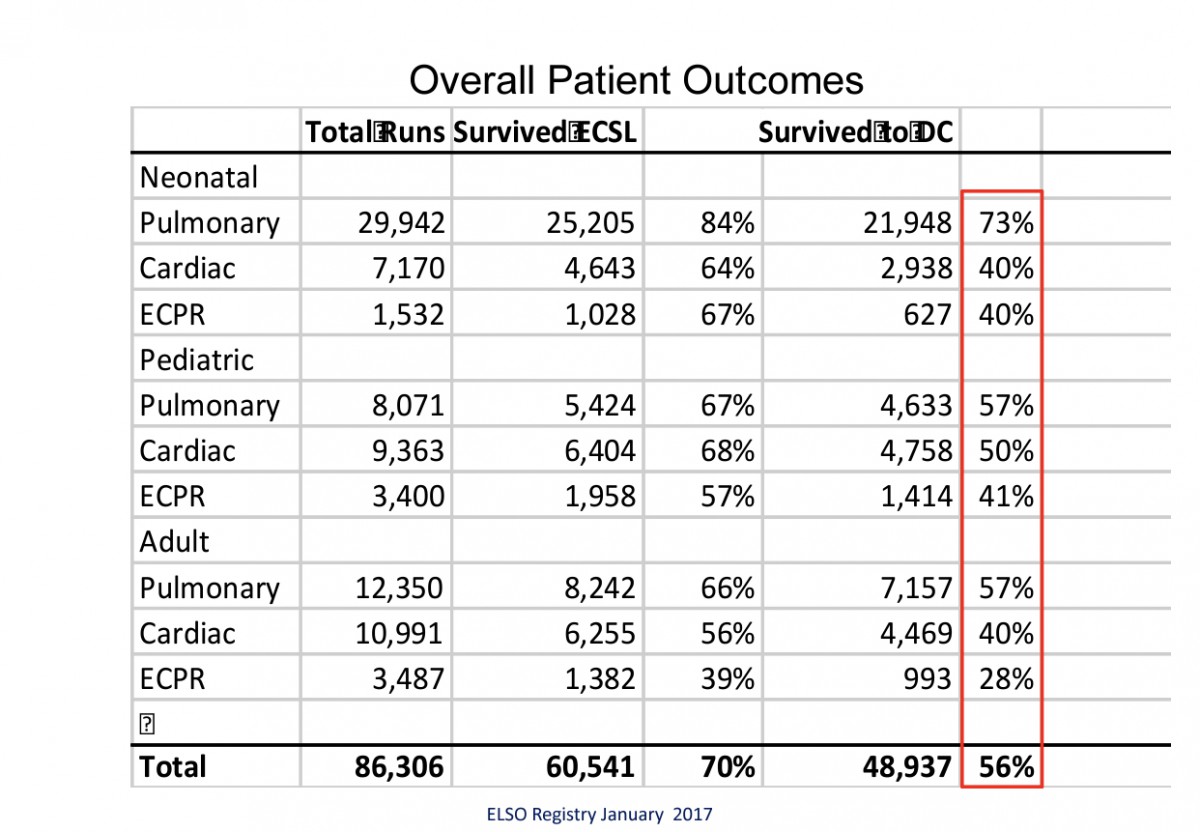Image resolution: width=1200 pixels, height=832 pixels.
Task: Select the 12,350 adult pulmonary runs cell
Action: click(x=399, y=588)
